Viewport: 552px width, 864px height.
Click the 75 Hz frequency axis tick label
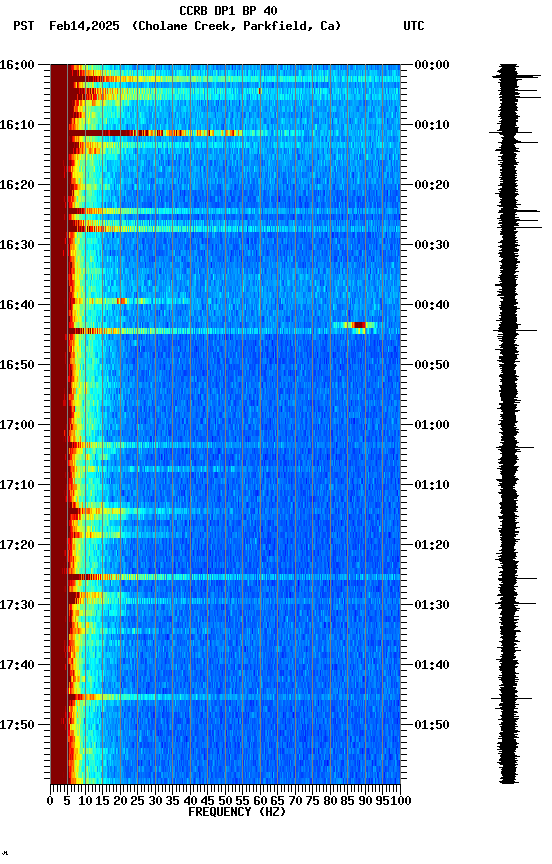pos(312,801)
